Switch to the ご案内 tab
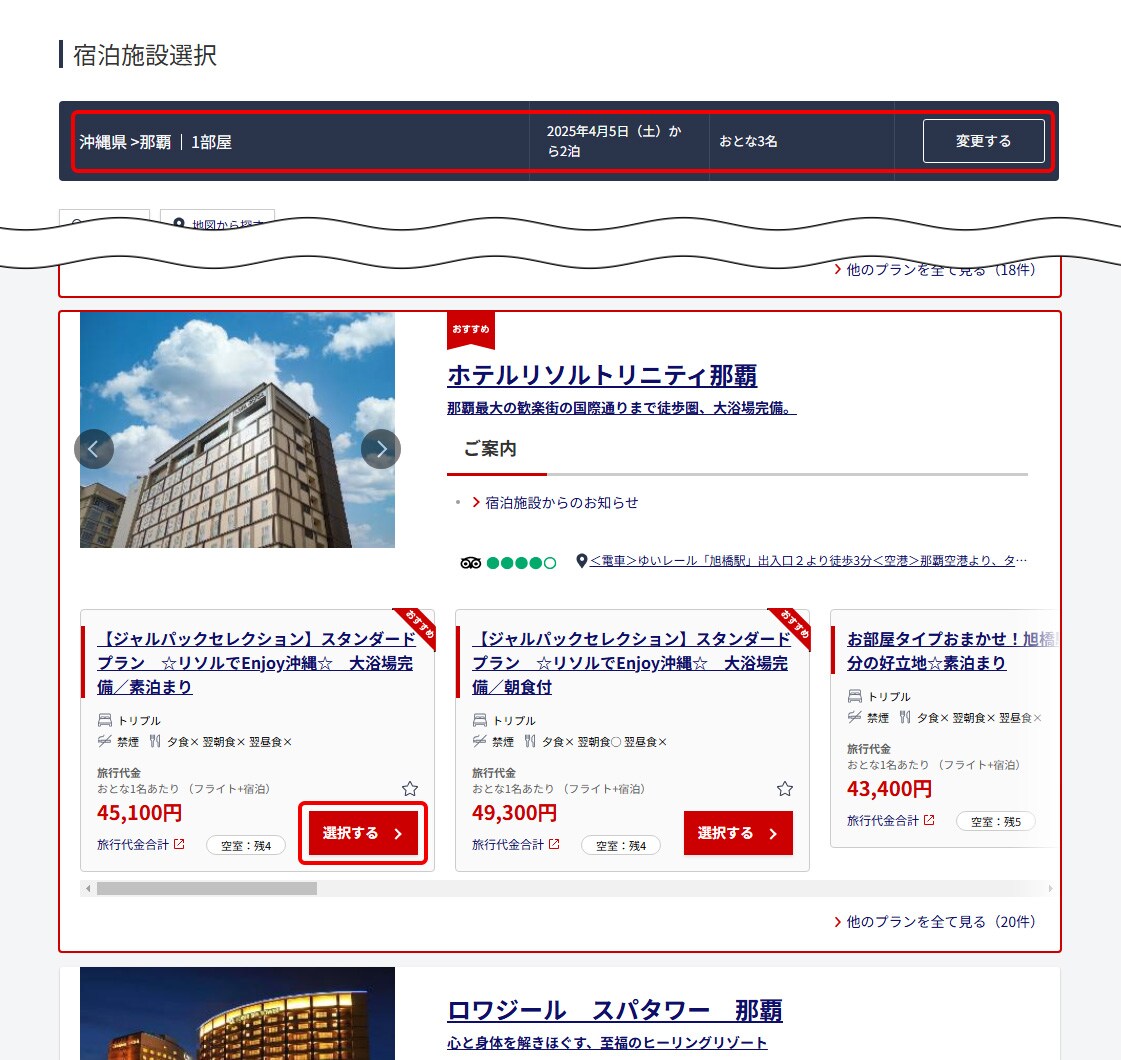This screenshot has height=1060, width=1121. (490, 450)
